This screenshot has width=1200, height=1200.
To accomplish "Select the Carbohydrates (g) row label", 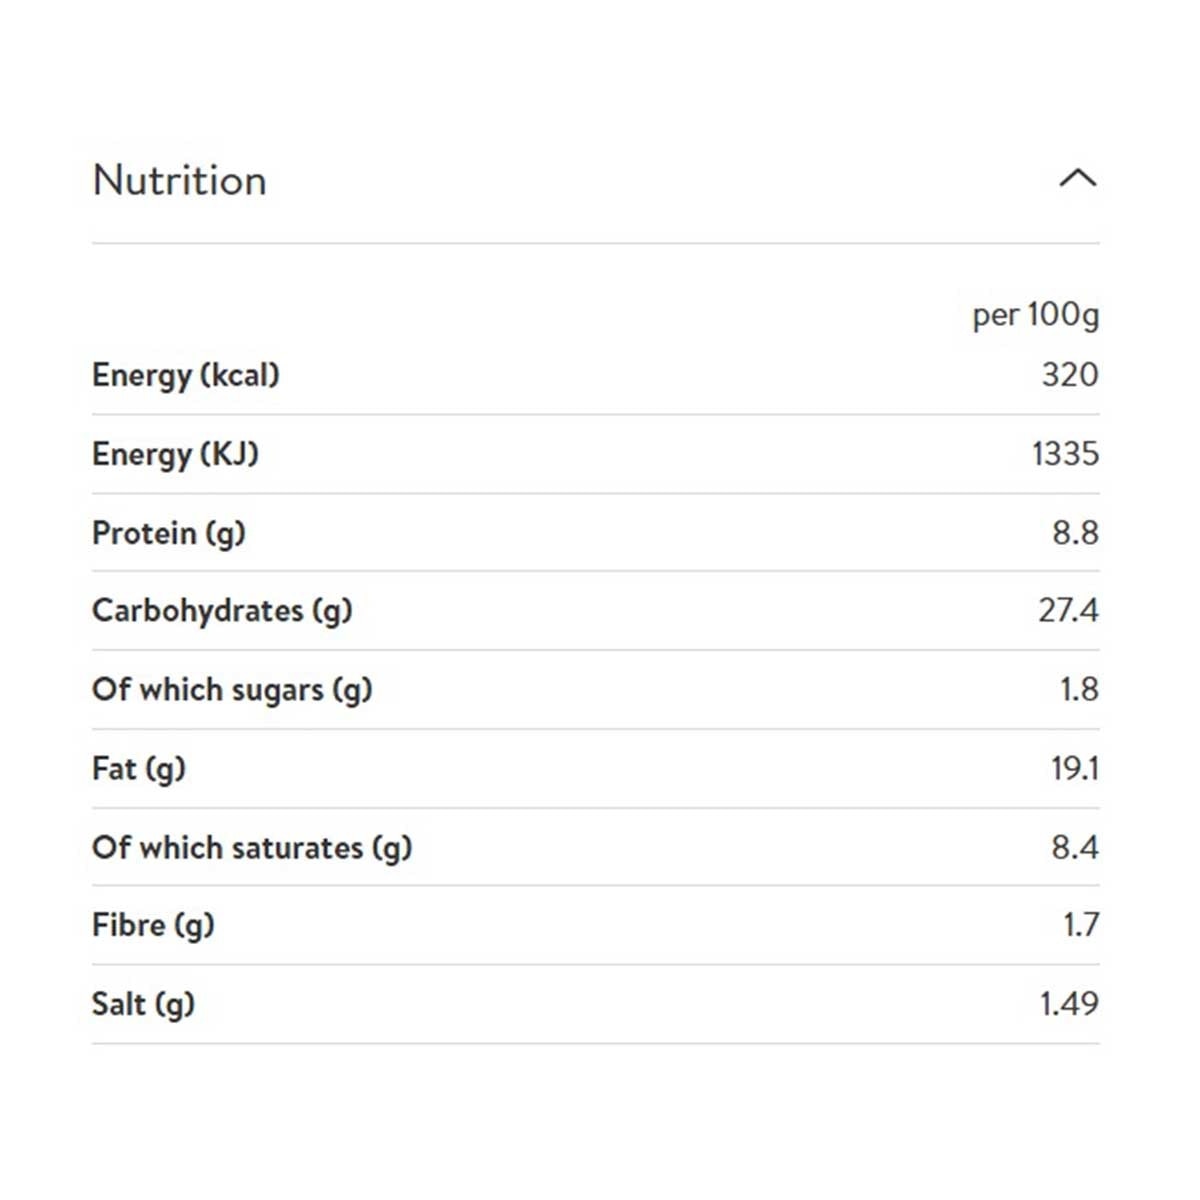I will (222, 611).
